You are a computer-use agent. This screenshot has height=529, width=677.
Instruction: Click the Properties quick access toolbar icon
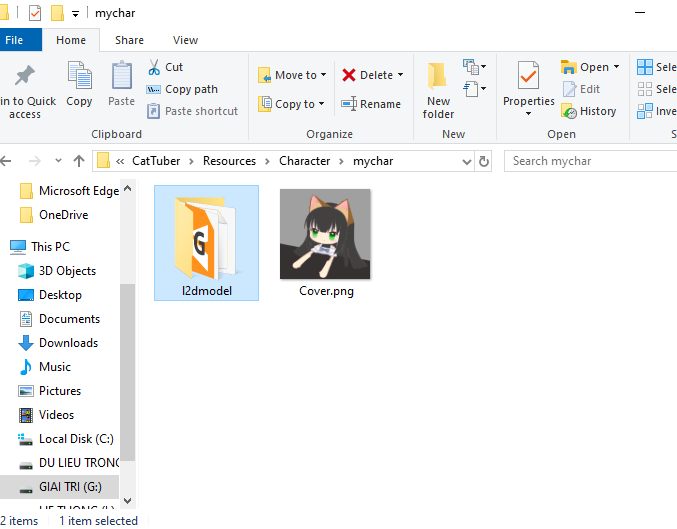35,13
